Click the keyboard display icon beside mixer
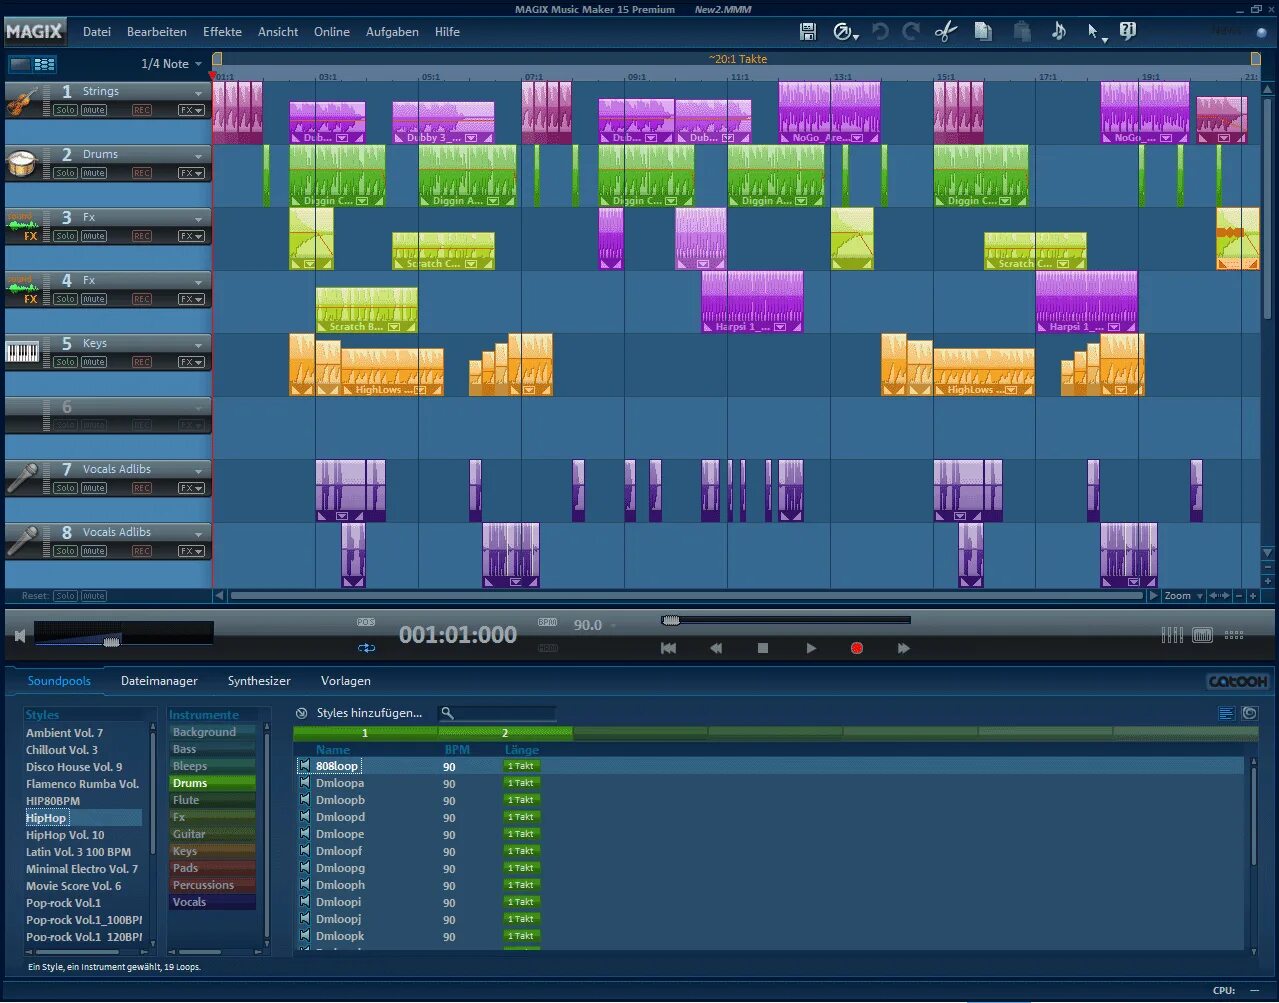The width and height of the screenshot is (1279, 1003). (x=1203, y=635)
